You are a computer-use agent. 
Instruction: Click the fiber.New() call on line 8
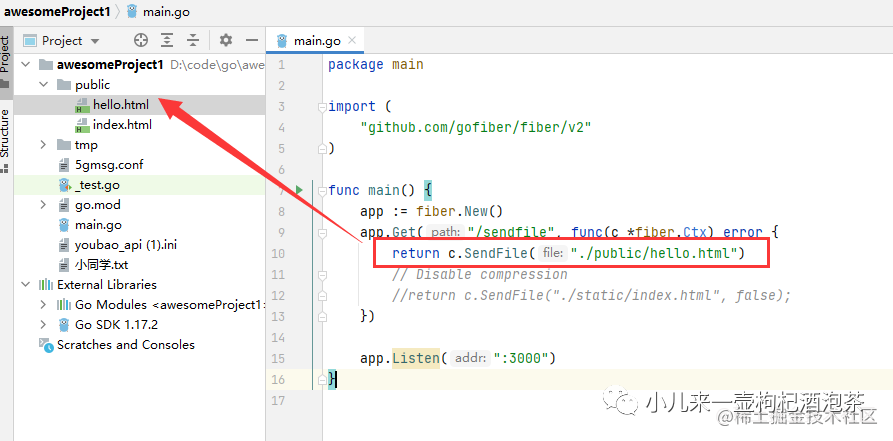click(x=460, y=211)
